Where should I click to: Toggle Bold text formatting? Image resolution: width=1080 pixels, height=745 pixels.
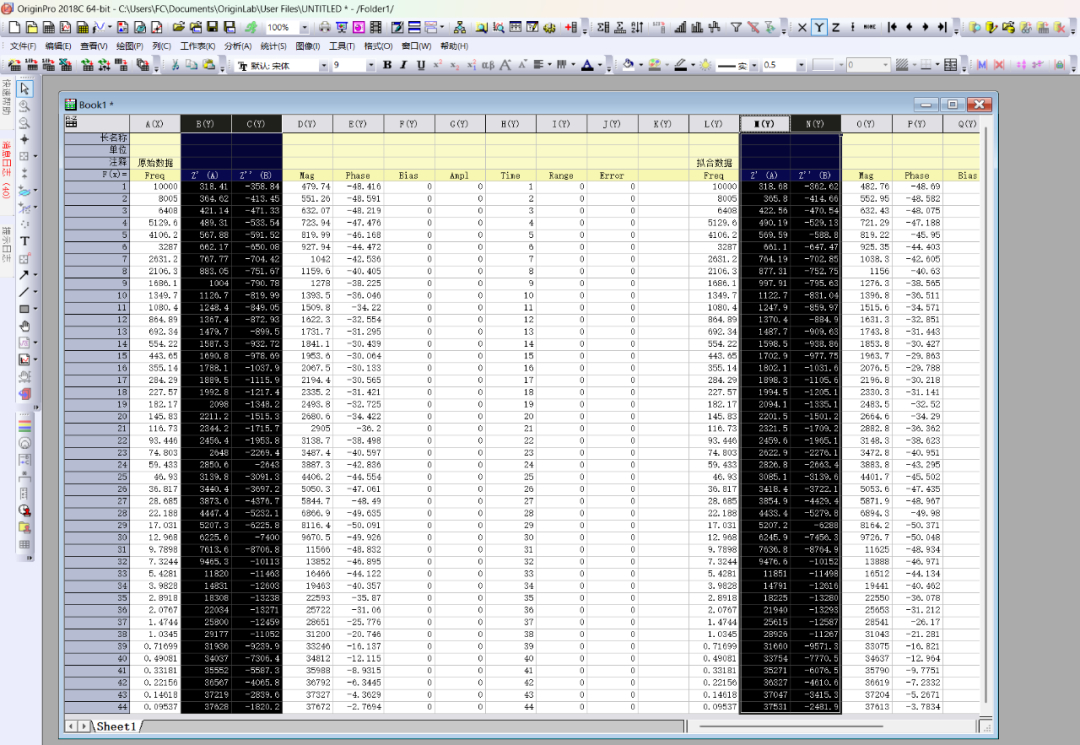point(387,65)
